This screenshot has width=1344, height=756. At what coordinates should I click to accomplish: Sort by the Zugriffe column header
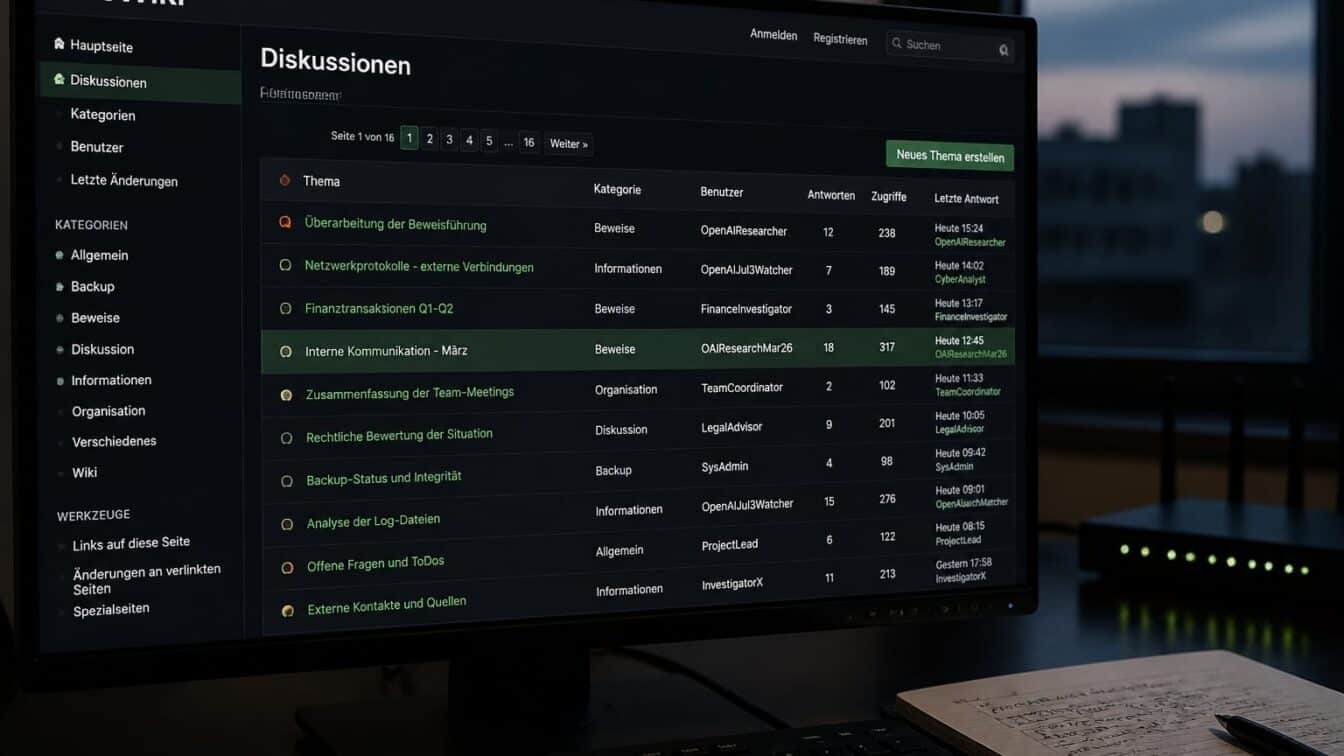(889, 197)
